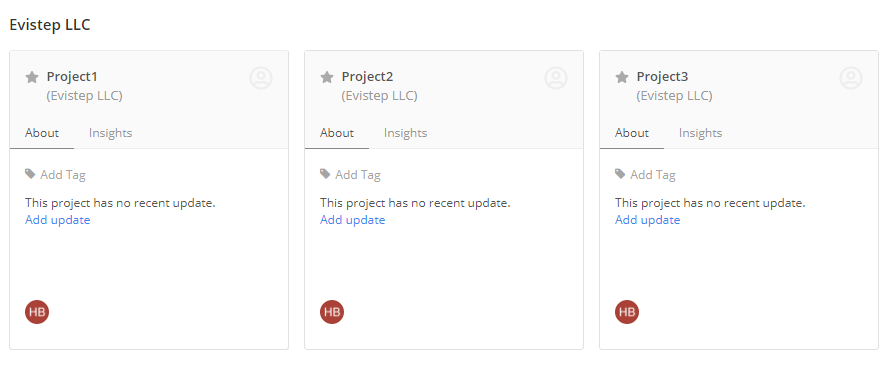Click Add Tag text in Project2 card
This screenshot has height=369, width=889.
[x=358, y=175]
